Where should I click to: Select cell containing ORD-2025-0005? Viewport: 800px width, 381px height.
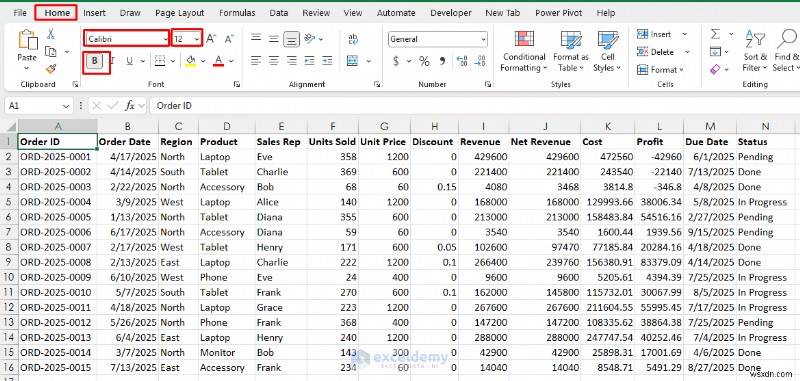click(58, 217)
